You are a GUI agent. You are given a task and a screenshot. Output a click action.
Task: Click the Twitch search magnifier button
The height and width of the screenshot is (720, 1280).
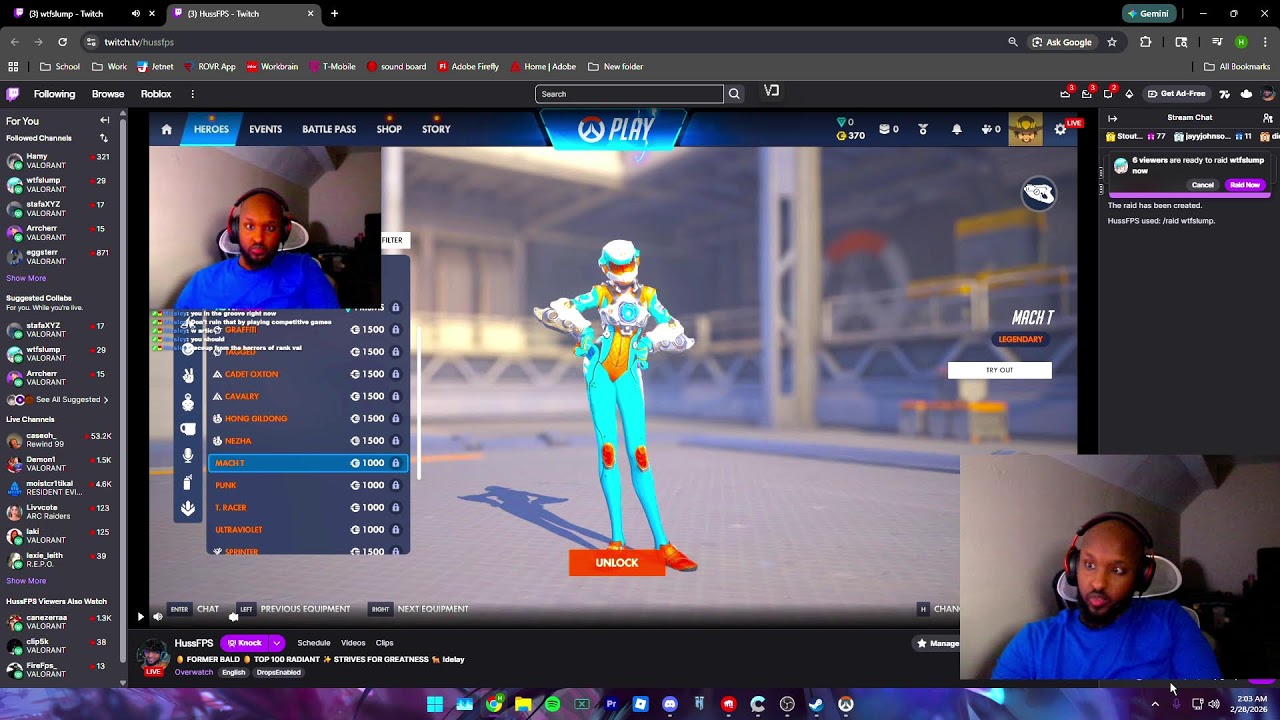click(734, 94)
